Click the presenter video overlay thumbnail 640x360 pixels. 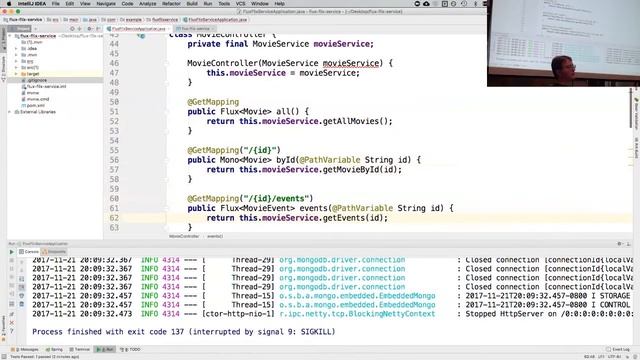point(563,43)
